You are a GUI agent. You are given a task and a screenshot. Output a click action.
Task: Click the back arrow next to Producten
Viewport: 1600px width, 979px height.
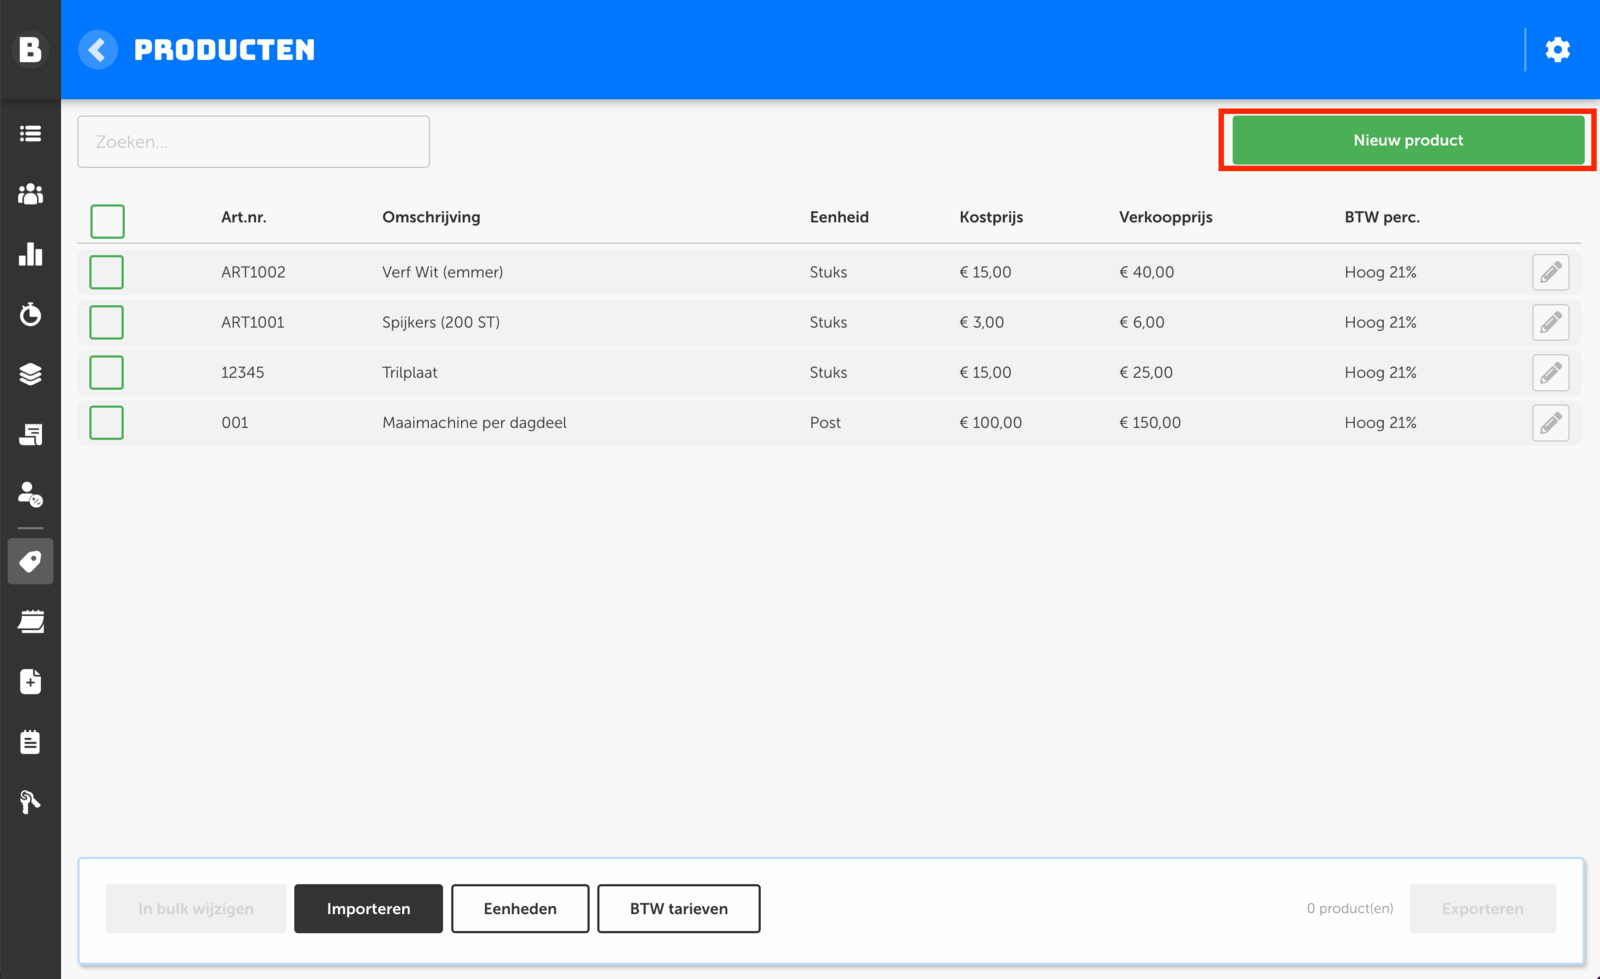tap(97, 50)
